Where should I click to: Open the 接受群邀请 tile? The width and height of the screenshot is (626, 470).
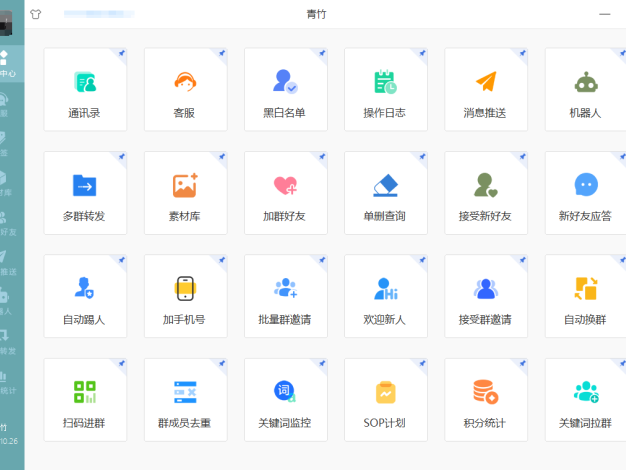coord(486,296)
